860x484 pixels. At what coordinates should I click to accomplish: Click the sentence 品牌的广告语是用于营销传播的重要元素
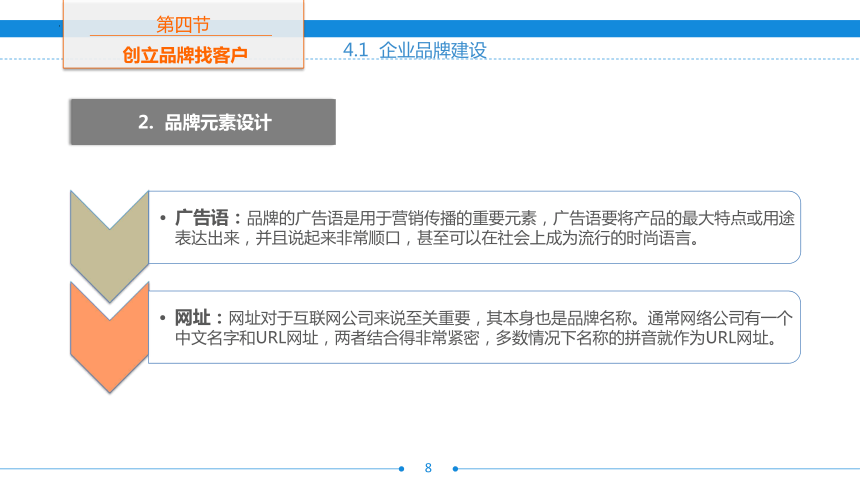pyautogui.click(x=392, y=218)
